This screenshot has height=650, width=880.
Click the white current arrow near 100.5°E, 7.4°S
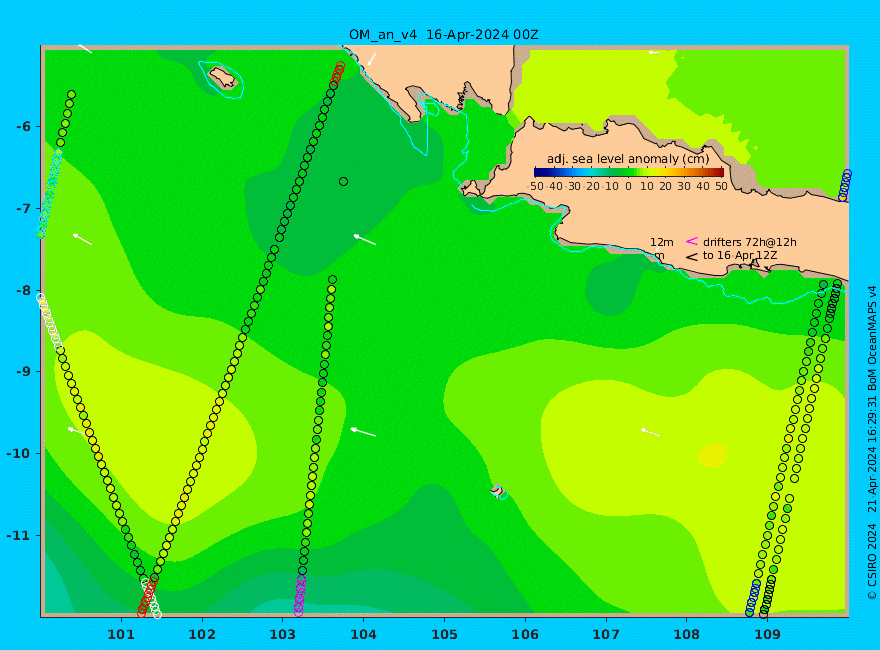(82, 239)
